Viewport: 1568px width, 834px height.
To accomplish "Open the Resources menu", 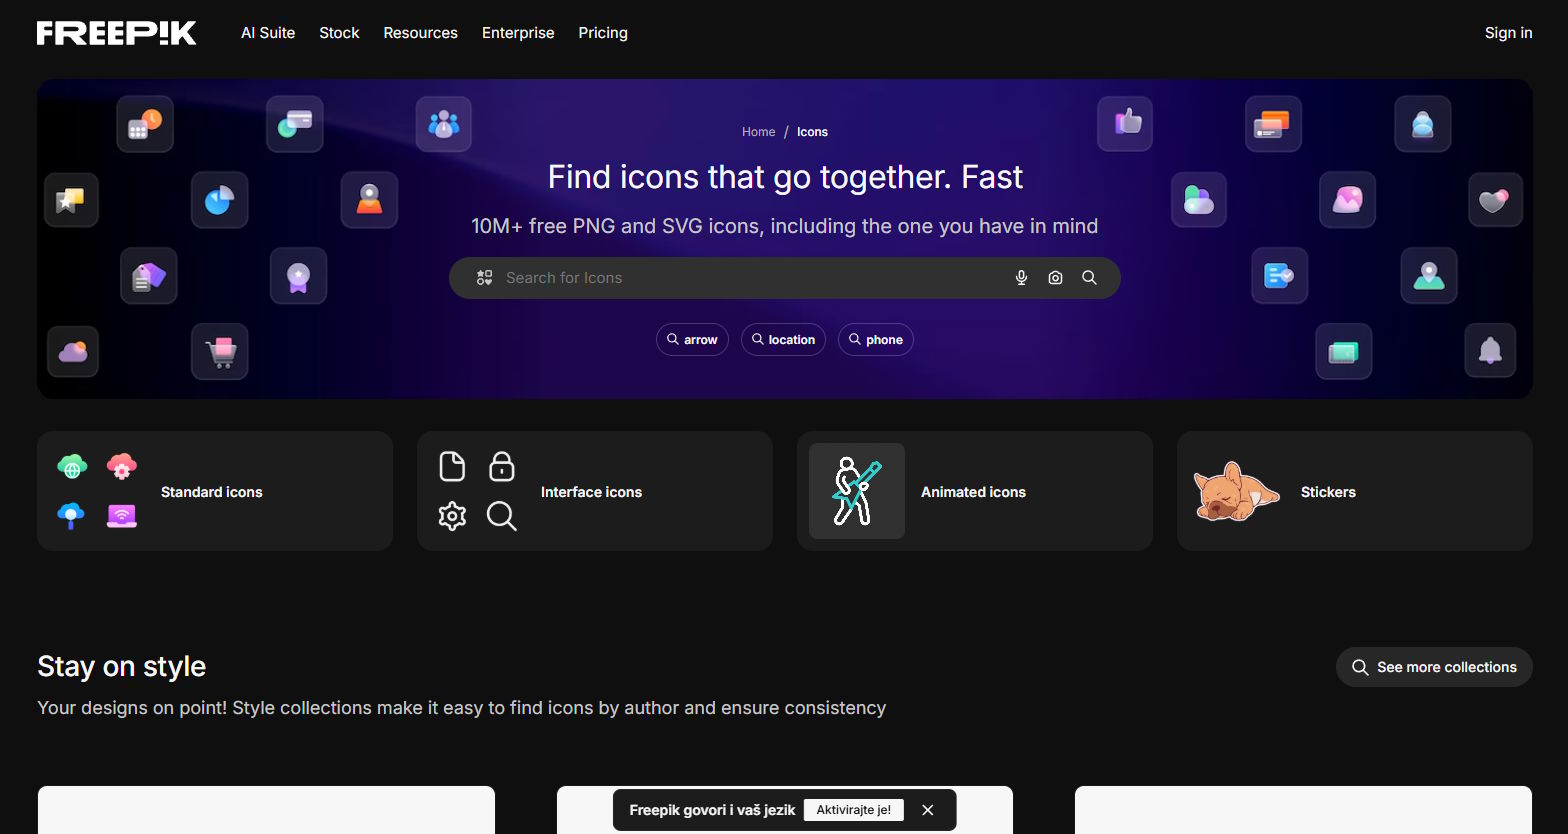I will click(x=420, y=33).
